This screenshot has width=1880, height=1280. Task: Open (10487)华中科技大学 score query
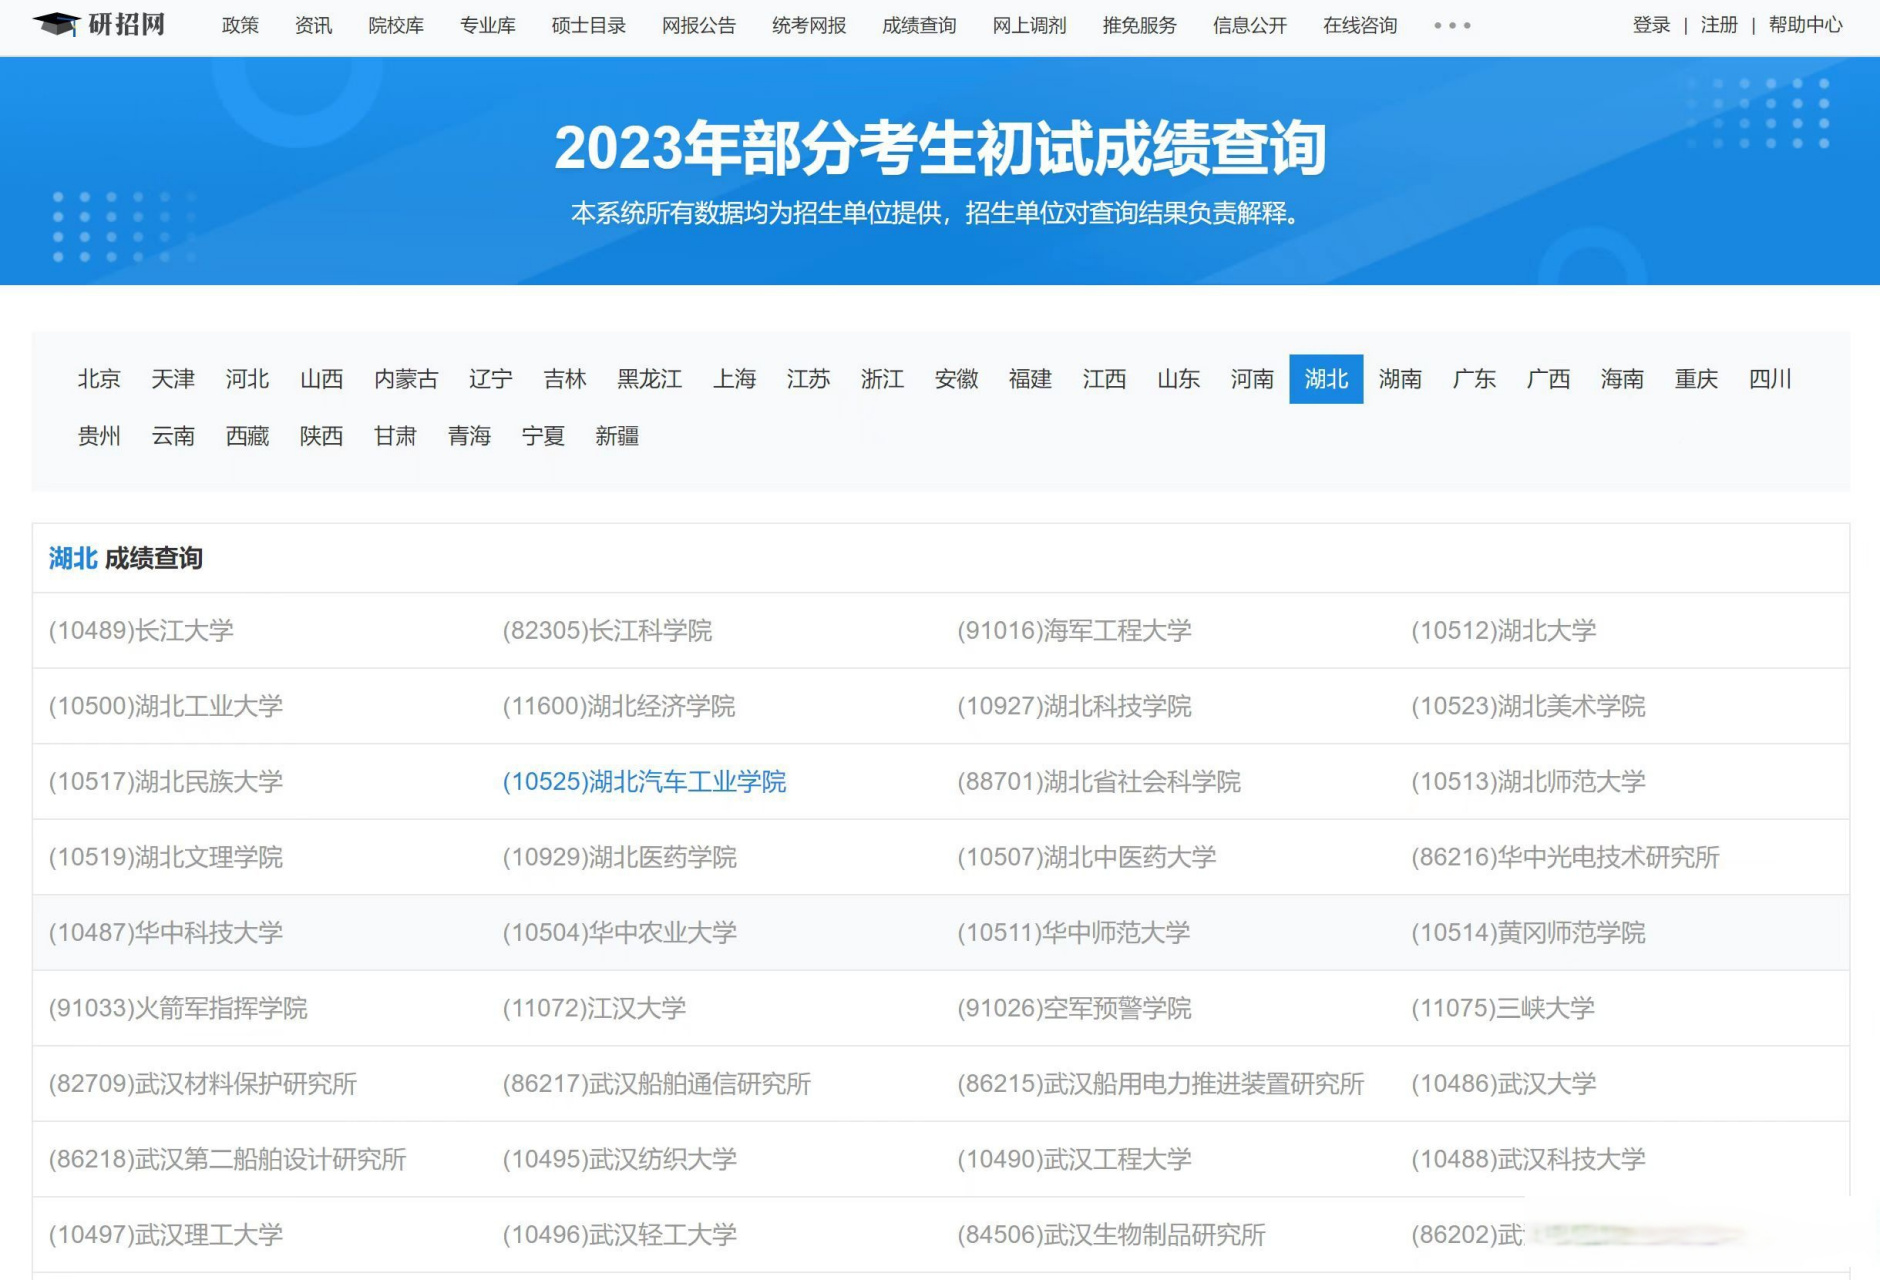pyautogui.click(x=166, y=933)
